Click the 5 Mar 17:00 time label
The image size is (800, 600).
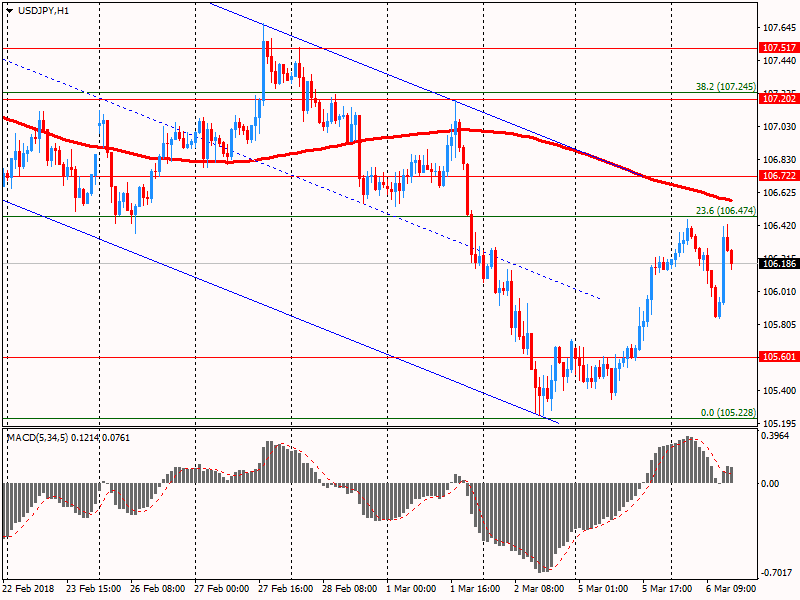[667, 588]
